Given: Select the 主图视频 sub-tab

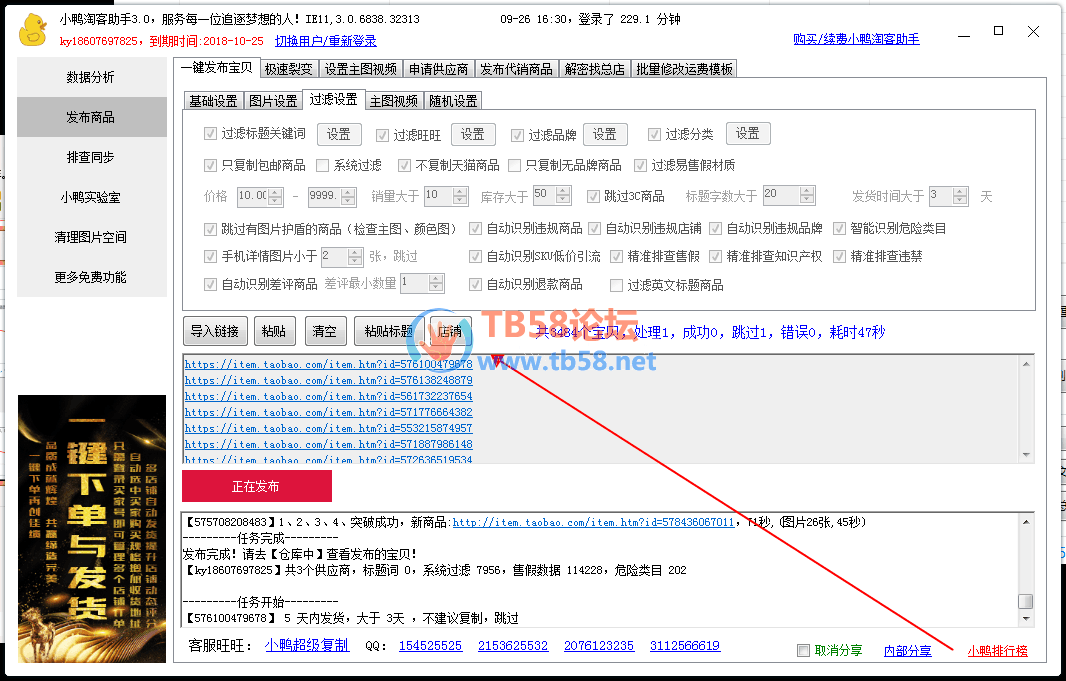Looking at the screenshot, I should pos(394,101).
